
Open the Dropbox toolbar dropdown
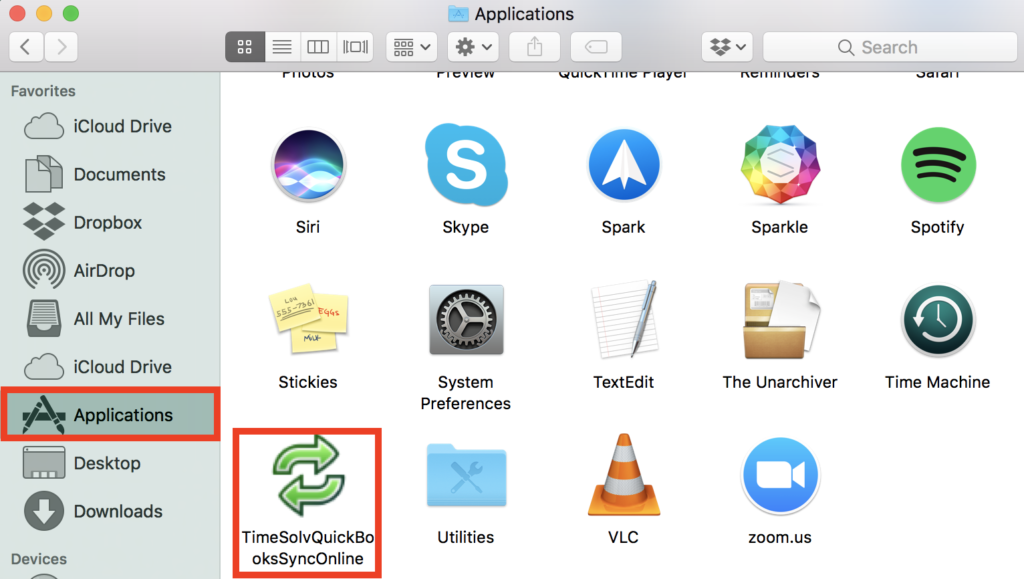(728, 47)
